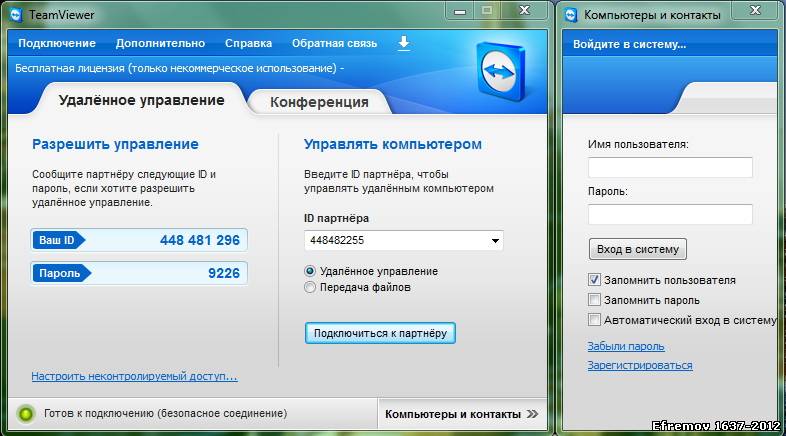Click the Забыли пароль link

[626, 346]
